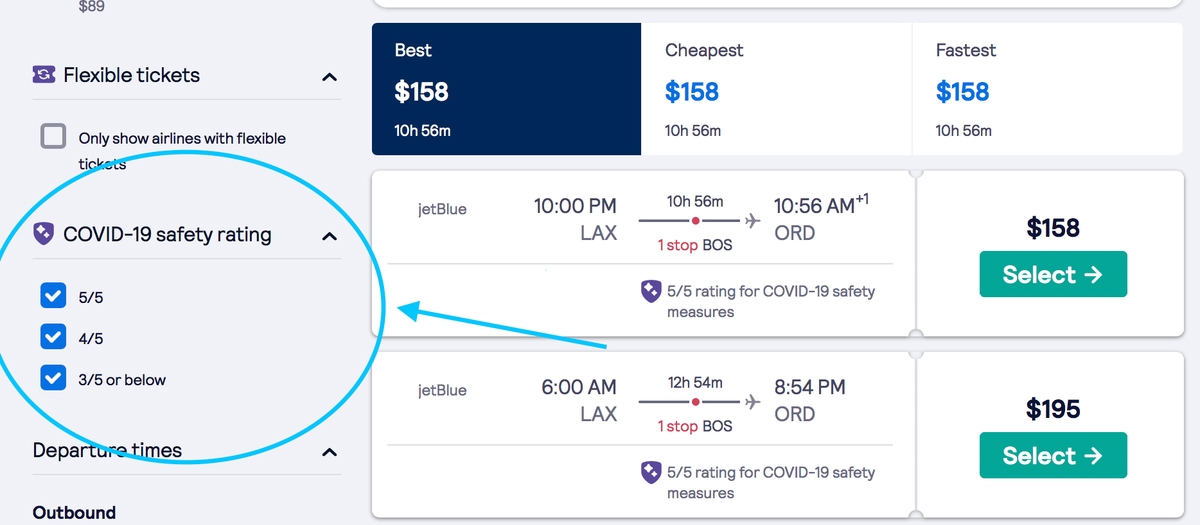Click the shield icon in the $158 flight
Viewport: 1200px width, 525px height.
pyautogui.click(x=651, y=292)
